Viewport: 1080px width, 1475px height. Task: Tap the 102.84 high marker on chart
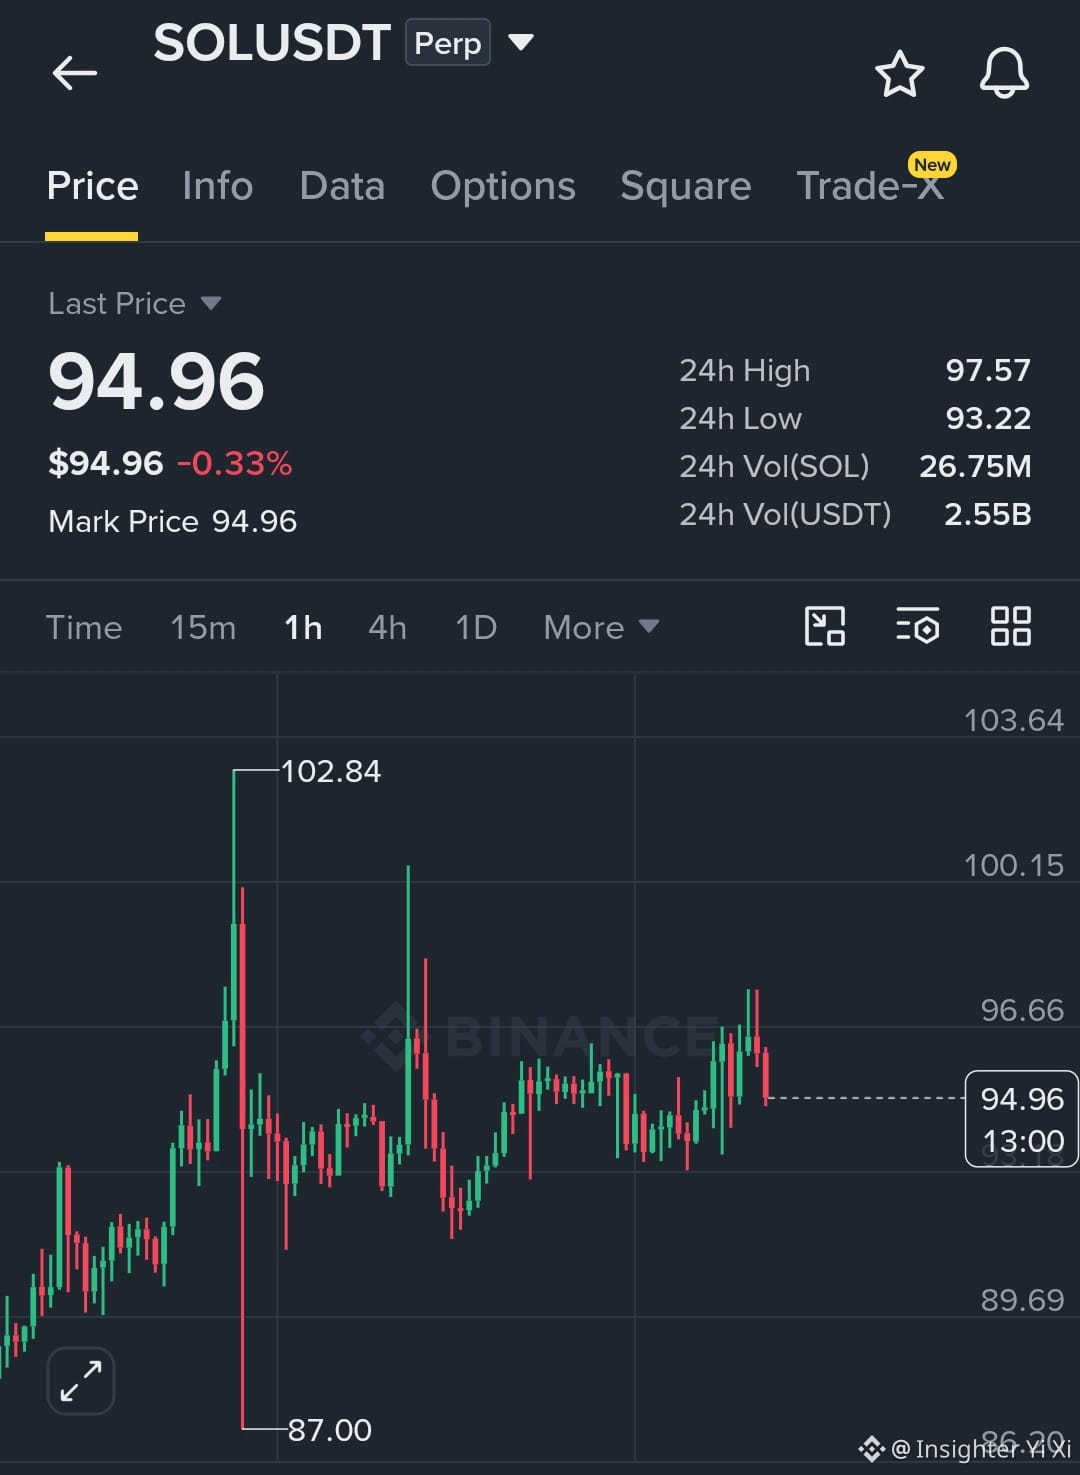pos(331,771)
